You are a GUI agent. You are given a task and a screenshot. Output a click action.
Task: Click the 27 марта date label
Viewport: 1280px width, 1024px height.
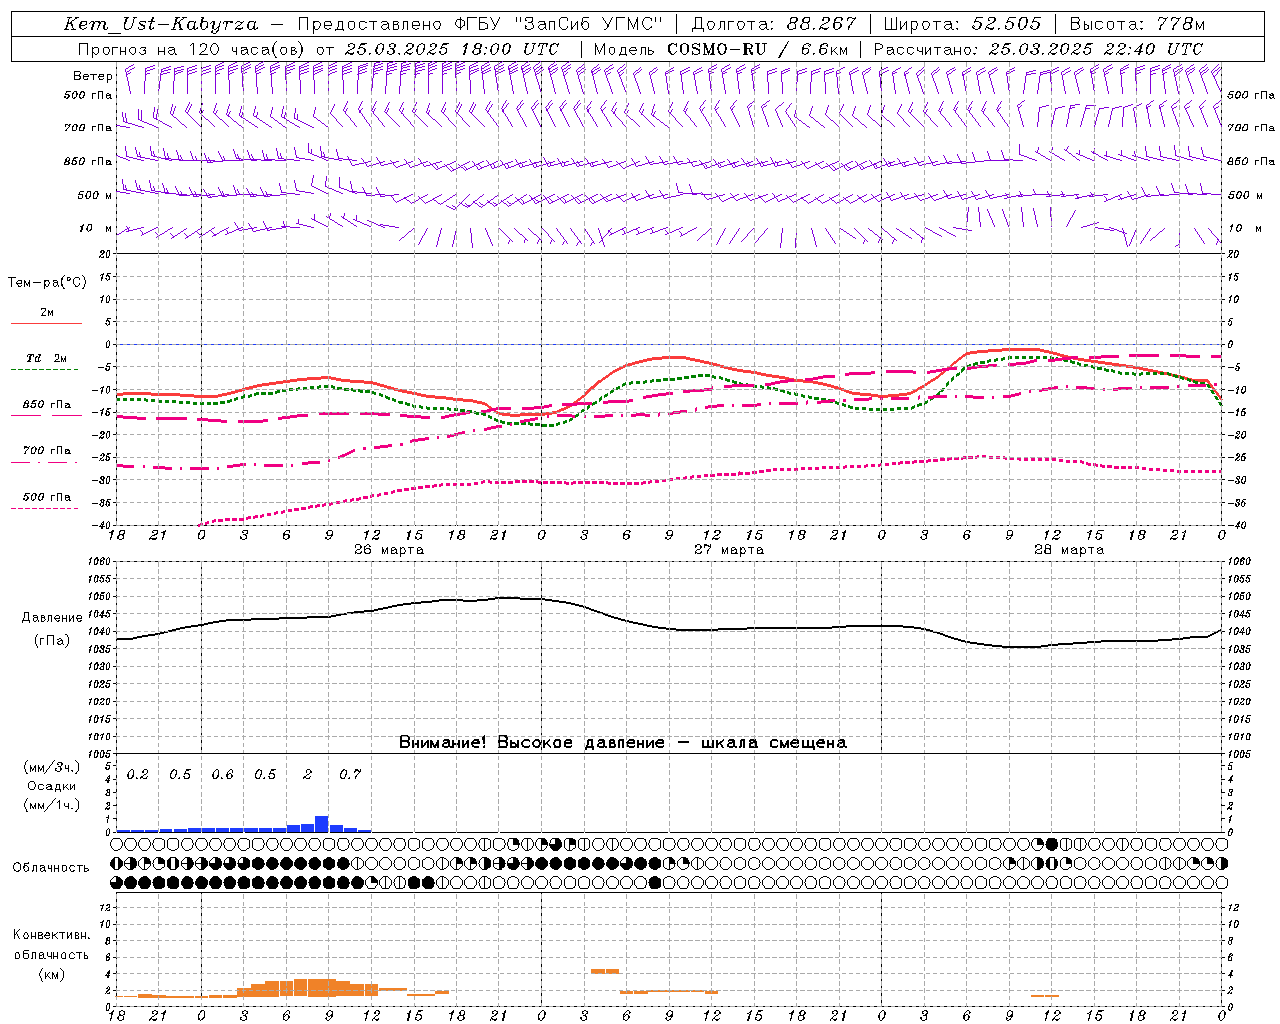tap(729, 550)
